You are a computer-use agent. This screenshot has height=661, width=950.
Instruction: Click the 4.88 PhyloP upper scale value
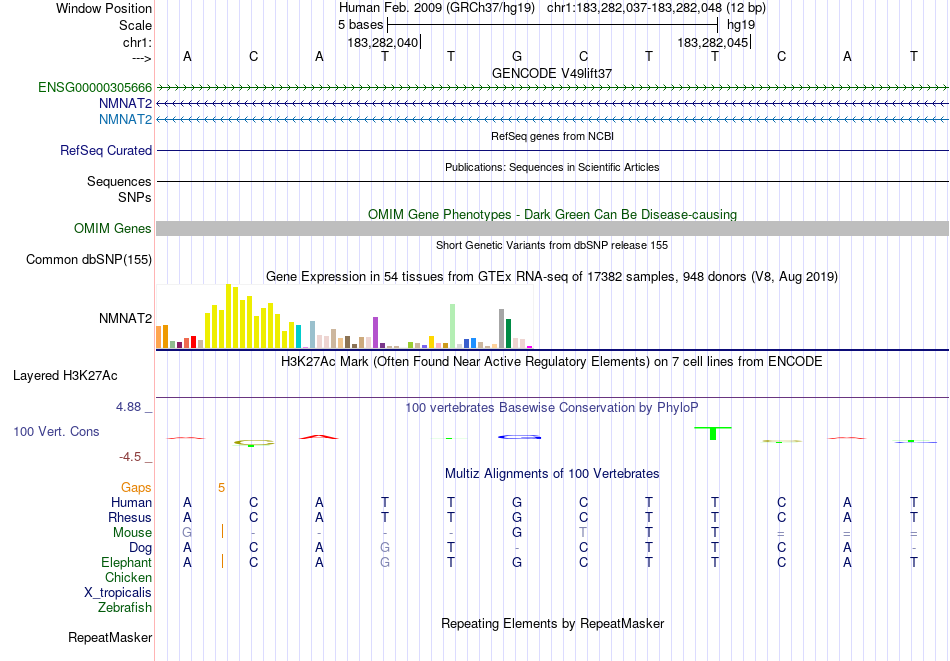click(128, 407)
